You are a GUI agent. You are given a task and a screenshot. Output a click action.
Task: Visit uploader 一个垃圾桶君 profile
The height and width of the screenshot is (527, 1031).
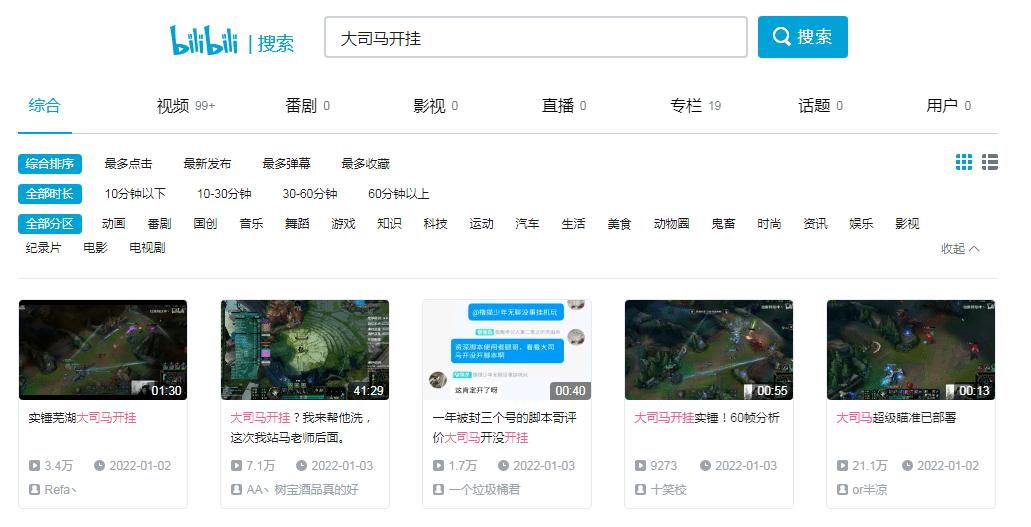[x=485, y=489]
